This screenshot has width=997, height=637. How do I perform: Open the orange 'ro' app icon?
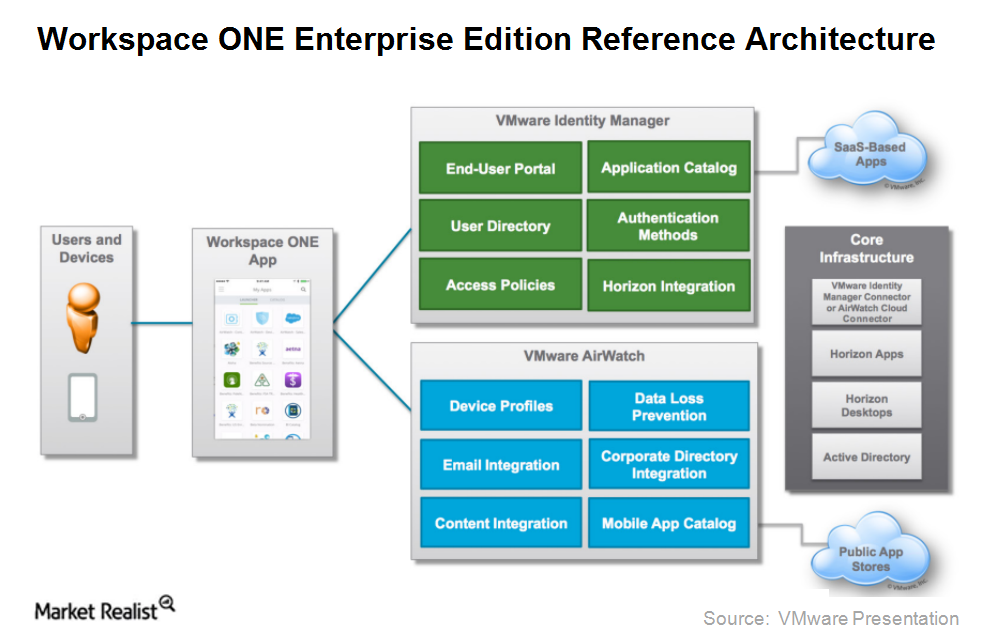[262, 411]
